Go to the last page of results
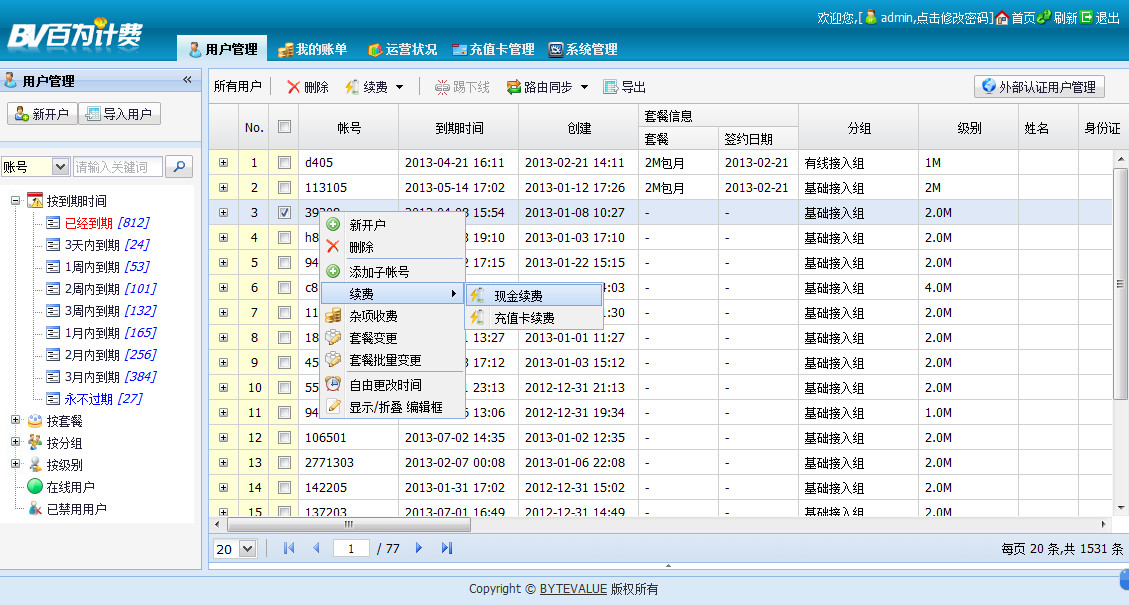This screenshot has width=1129, height=605. [x=447, y=548]
